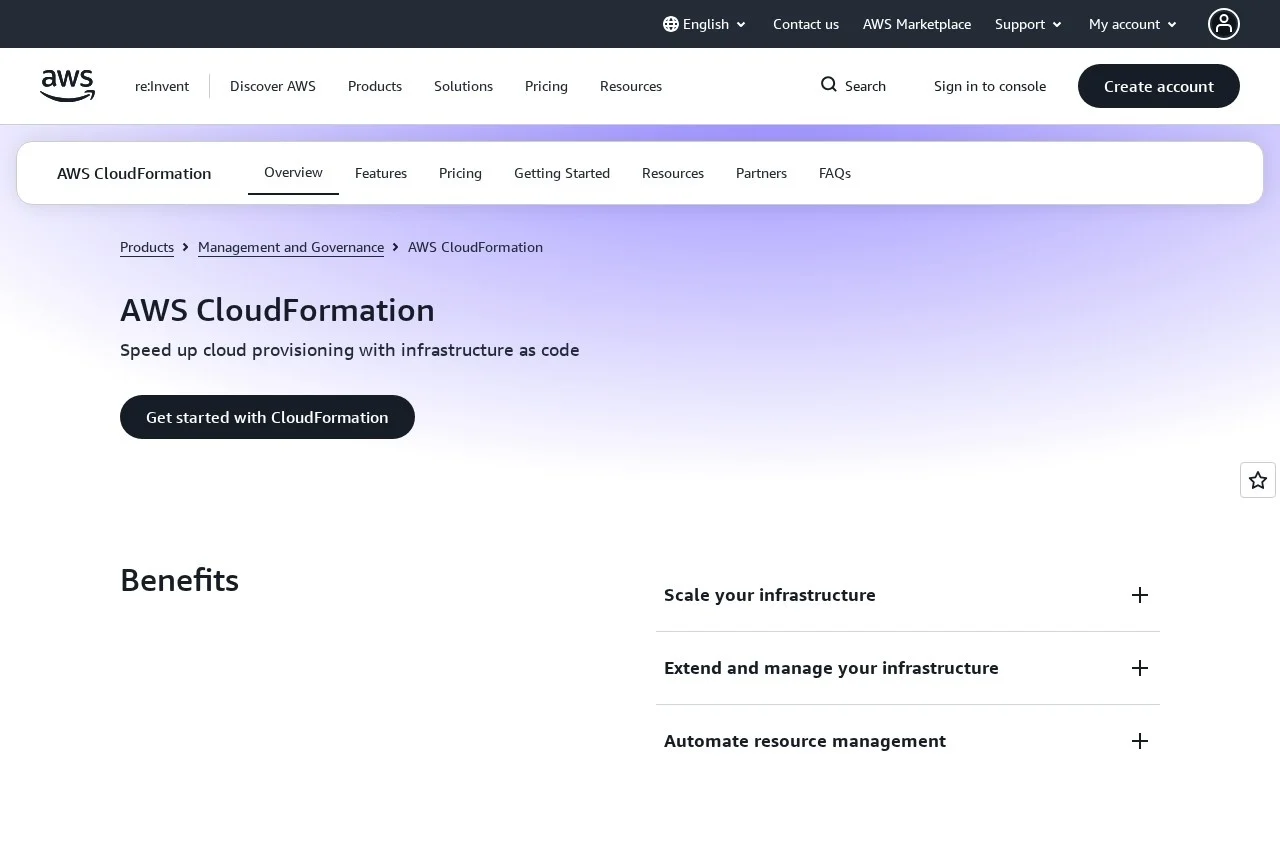
Task: Expand Scale your infrastructure section
Action: (x=908, y=595)
